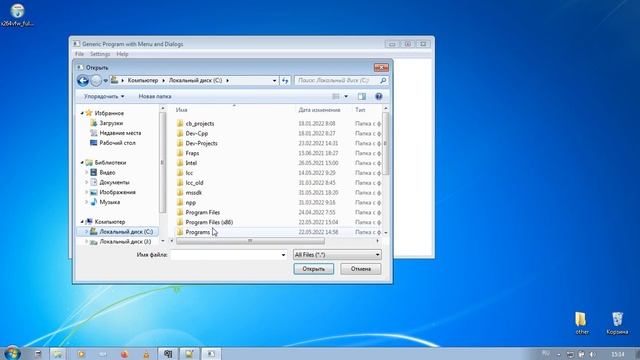This screenshot has height=360, width=640.
Task: Collapse the Избранное group
Action: point(82,113)
